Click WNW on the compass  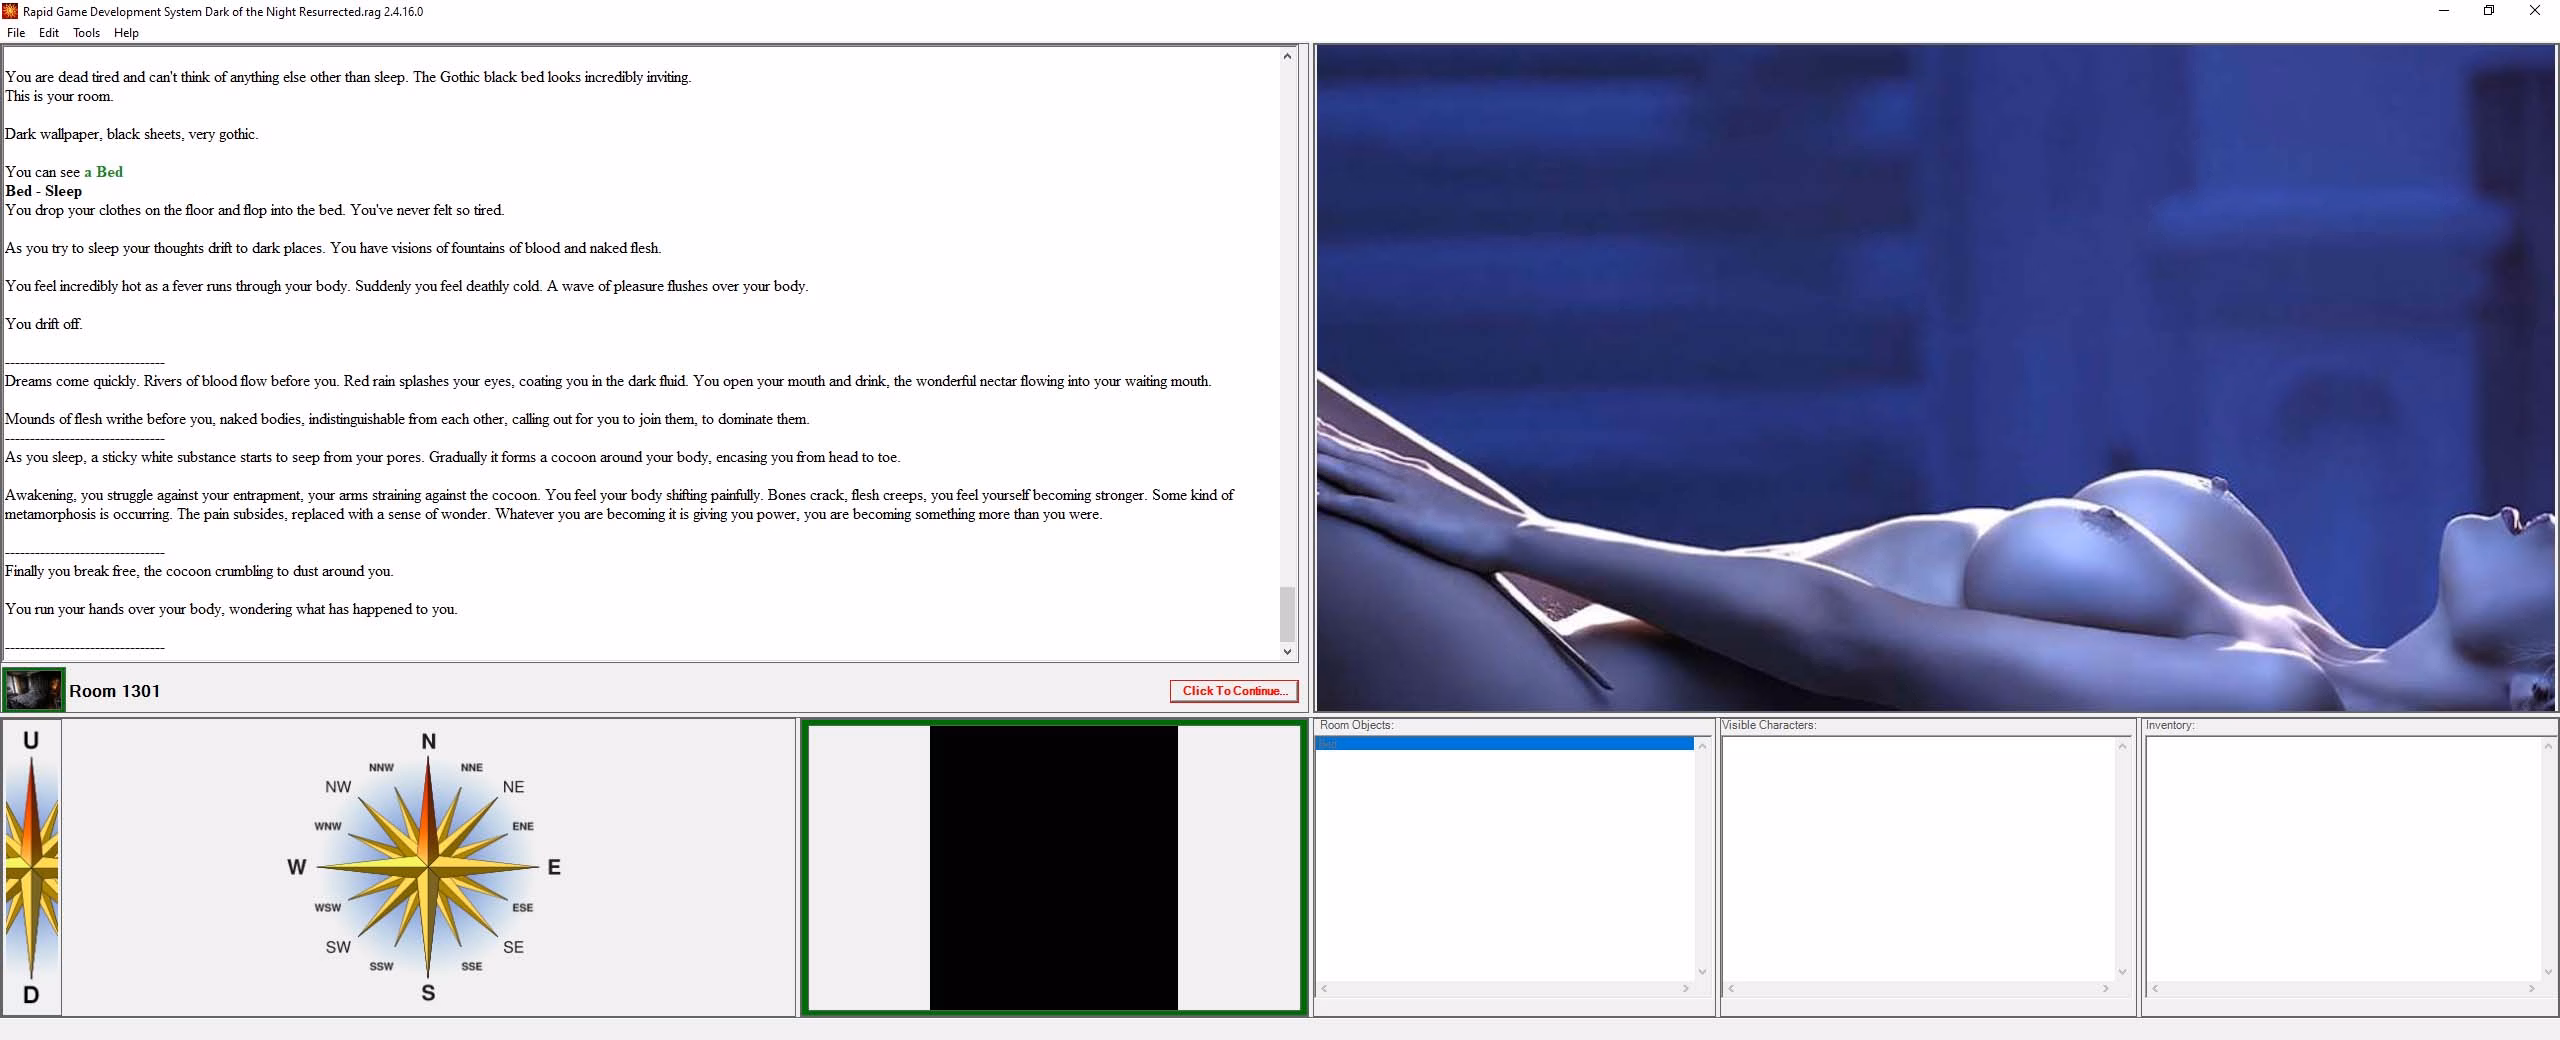click(328, 827)
